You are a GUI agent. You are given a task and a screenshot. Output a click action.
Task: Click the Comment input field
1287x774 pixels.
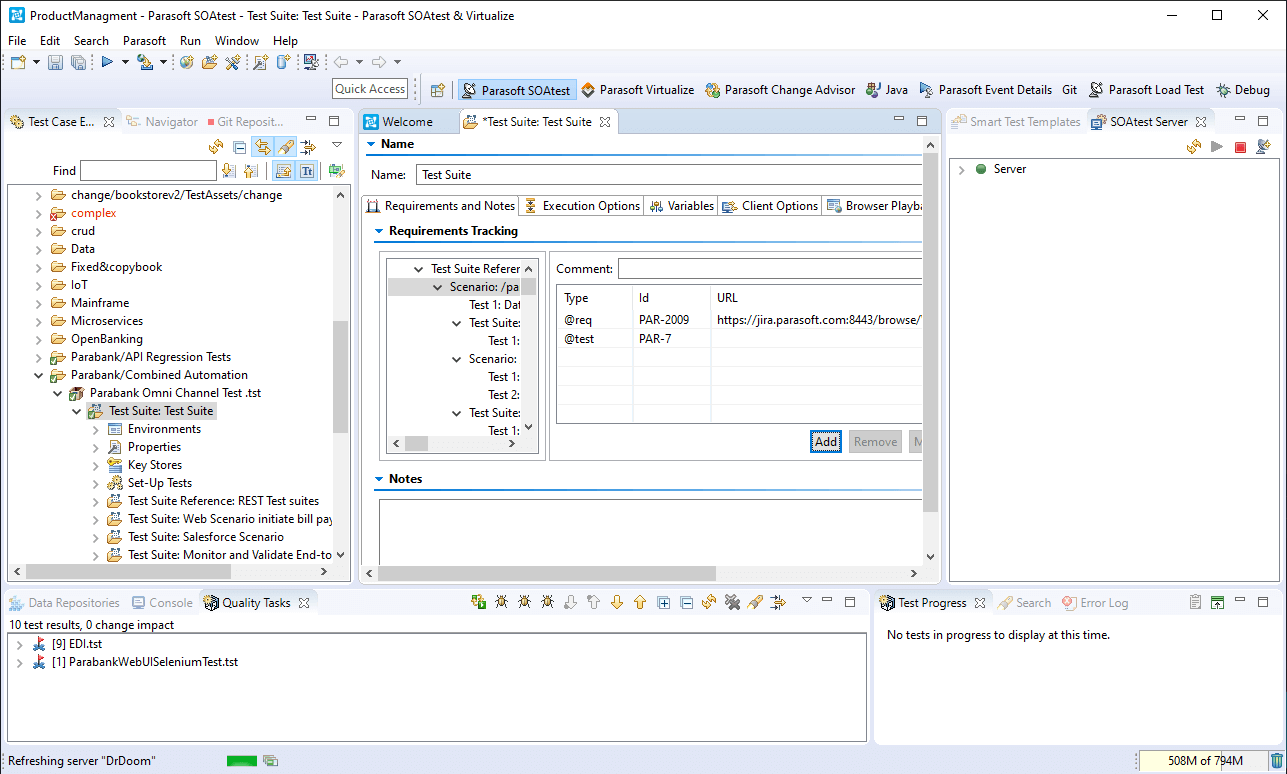[x=769, y=269]
